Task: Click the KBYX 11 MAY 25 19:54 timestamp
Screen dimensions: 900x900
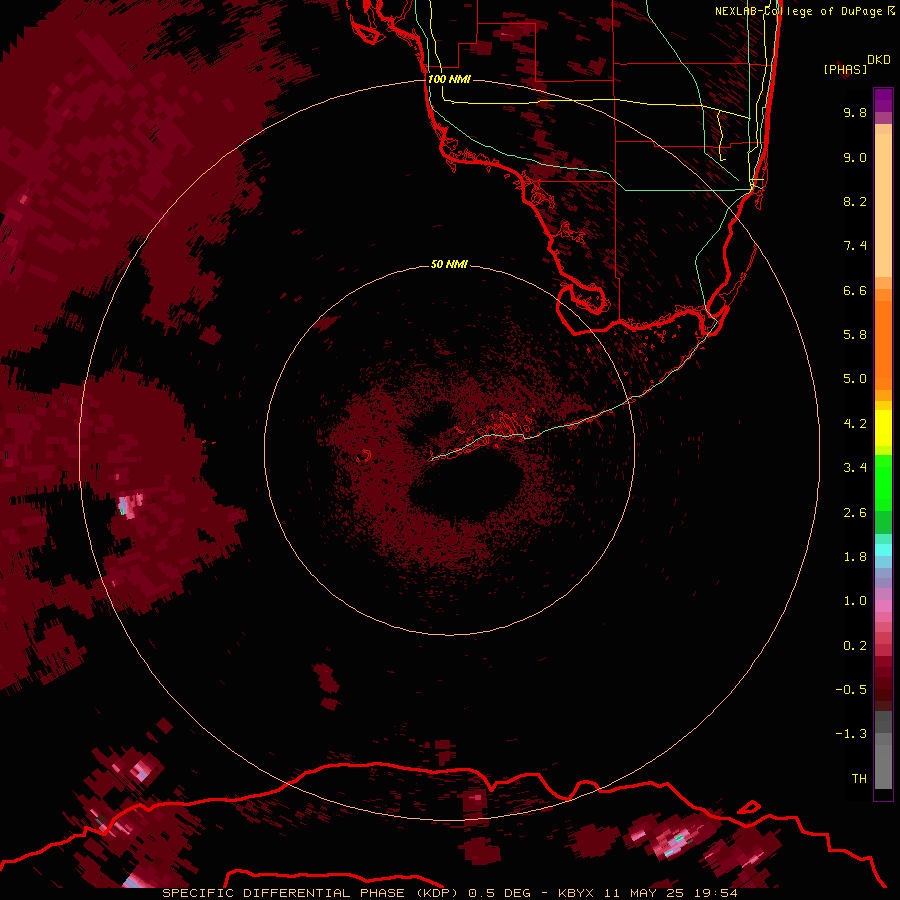Action: (x=647, y=893)
